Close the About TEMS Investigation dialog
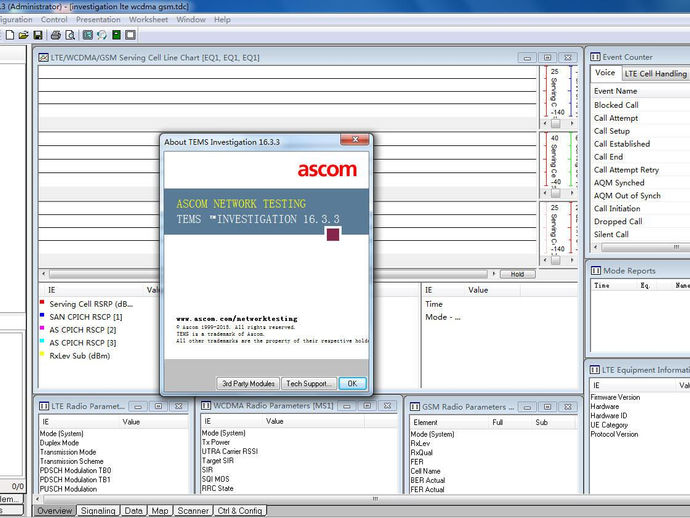This screenshot has width=690, height=518. (x=355, y=140)
